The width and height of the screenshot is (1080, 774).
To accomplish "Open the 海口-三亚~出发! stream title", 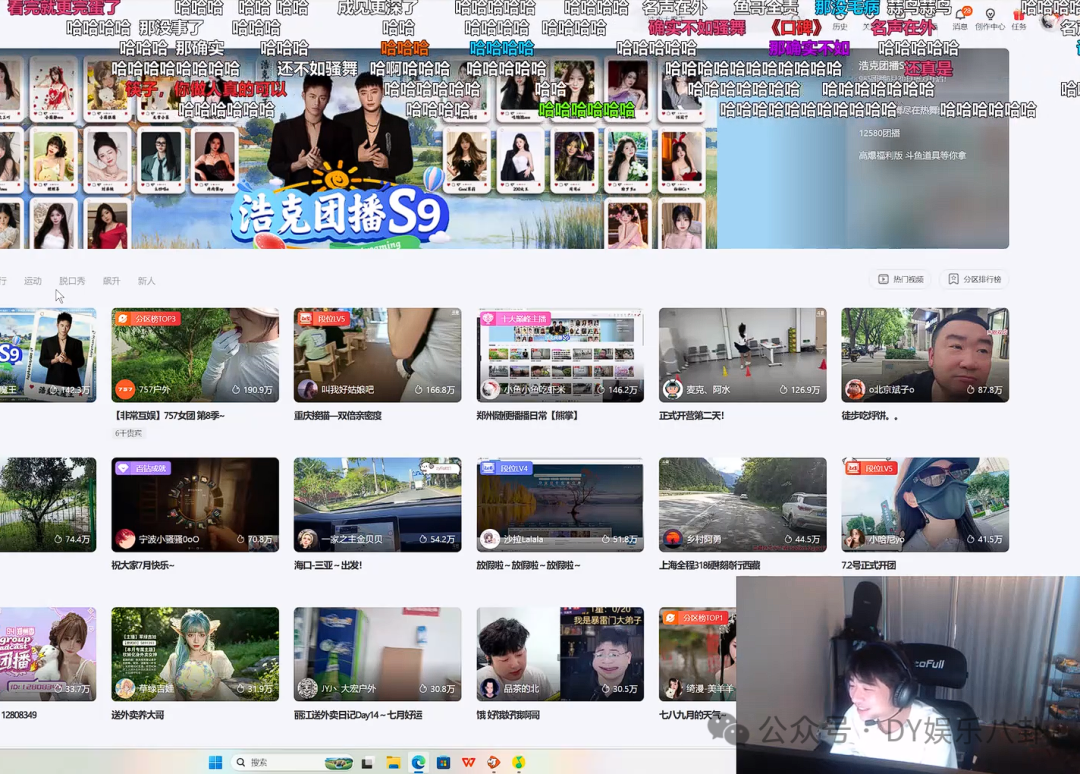I will click(x=328, y=565).
